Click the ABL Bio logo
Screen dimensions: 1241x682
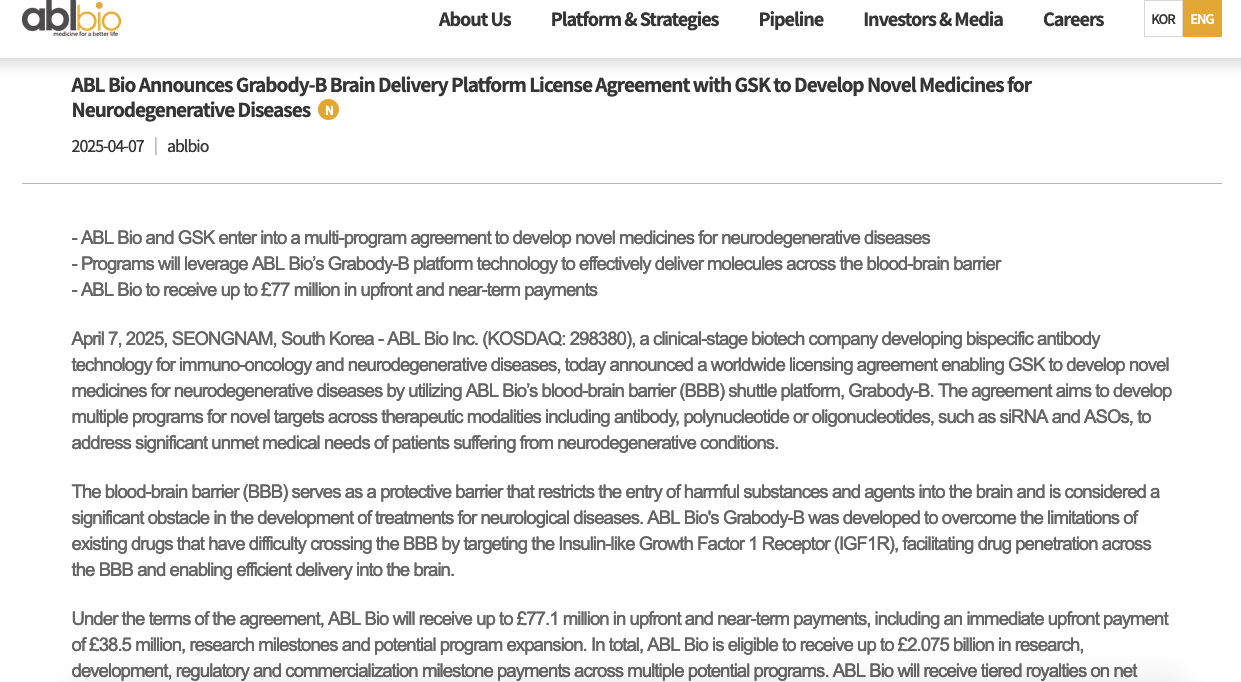click(71, 18)
